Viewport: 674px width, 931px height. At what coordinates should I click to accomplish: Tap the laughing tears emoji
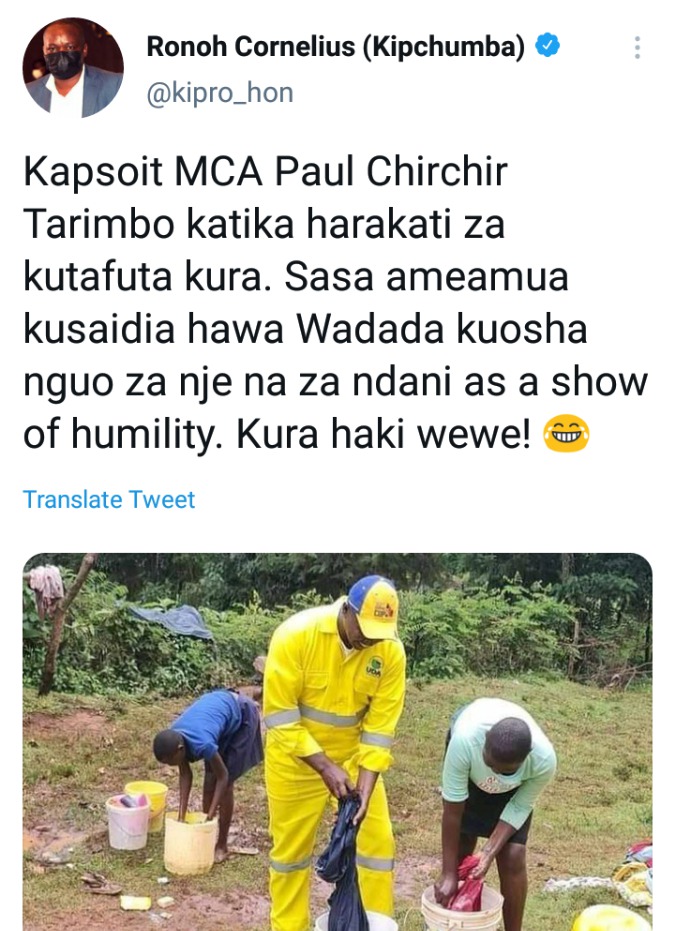click(x=566, y=433)
